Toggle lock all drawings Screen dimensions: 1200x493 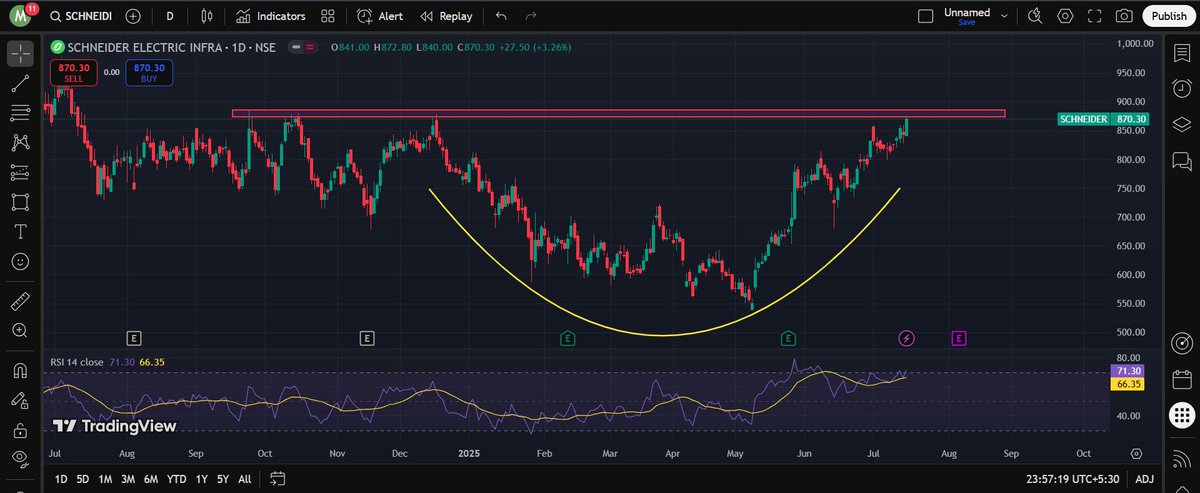pyautogui.click(x=19, y=430)
